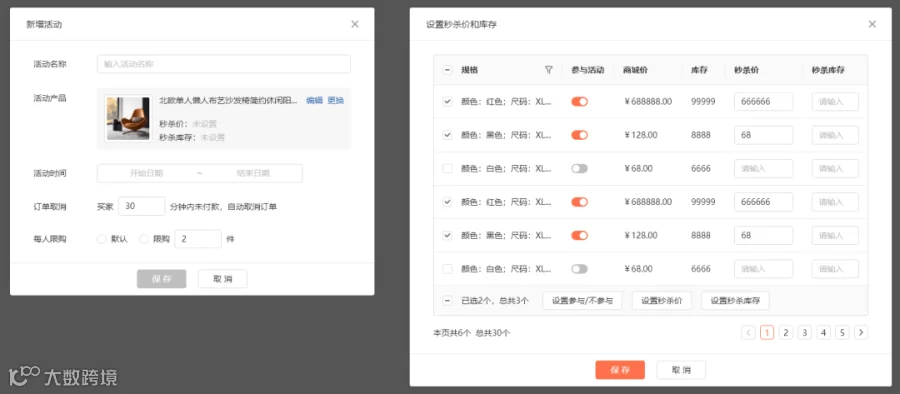Go to previous page with the left arrow

748,332
